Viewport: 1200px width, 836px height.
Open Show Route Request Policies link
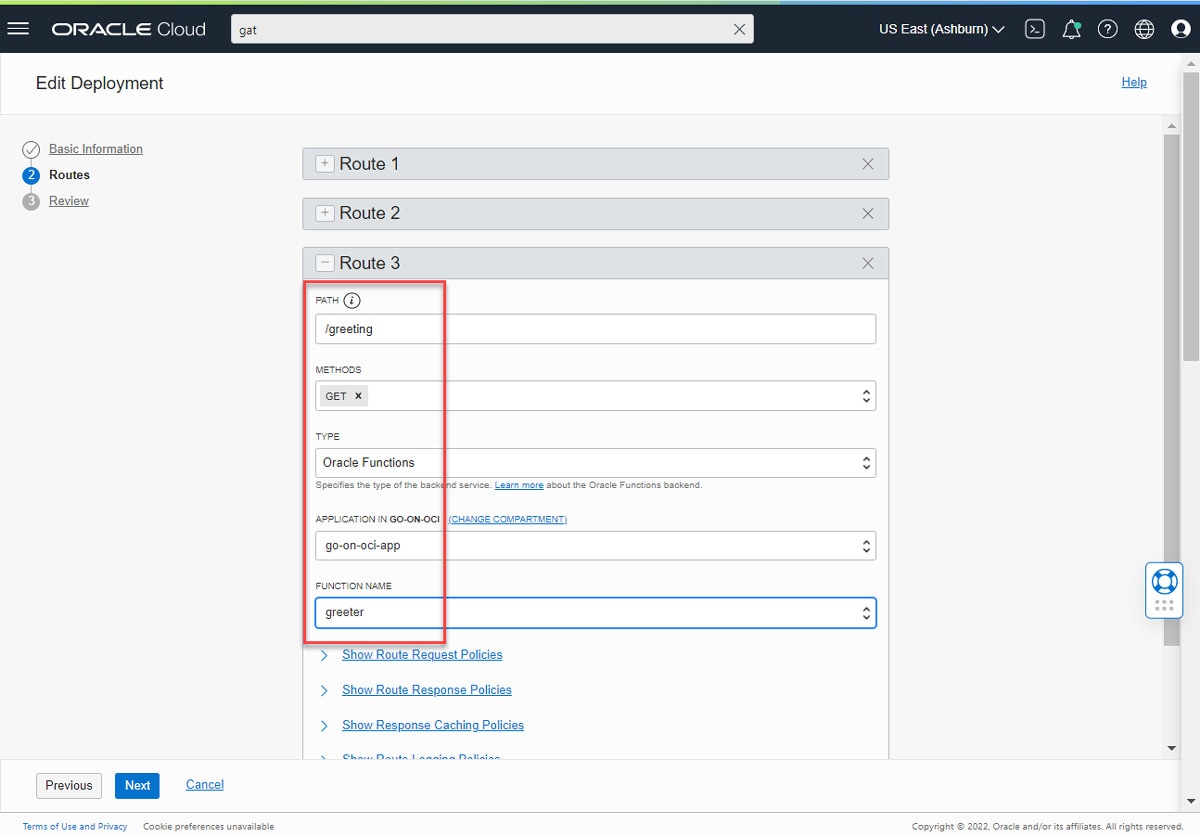tap(422, 655)
